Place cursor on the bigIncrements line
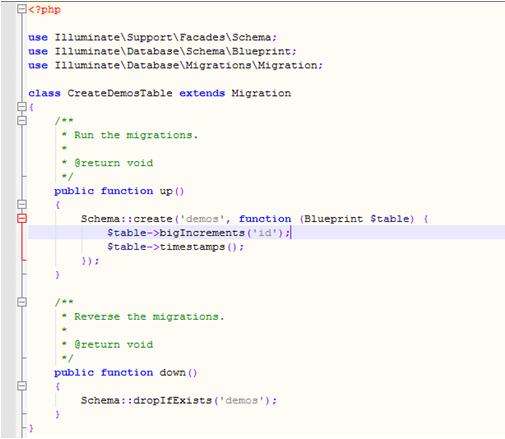The height and width of the screenshot is (439, 505). (x=266, y=232)
